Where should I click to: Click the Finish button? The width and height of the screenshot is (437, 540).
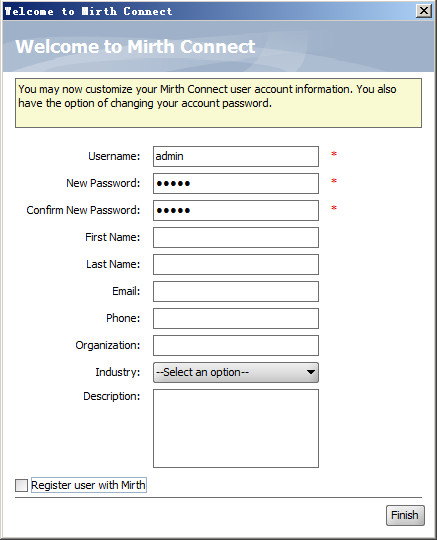point(405,515)
